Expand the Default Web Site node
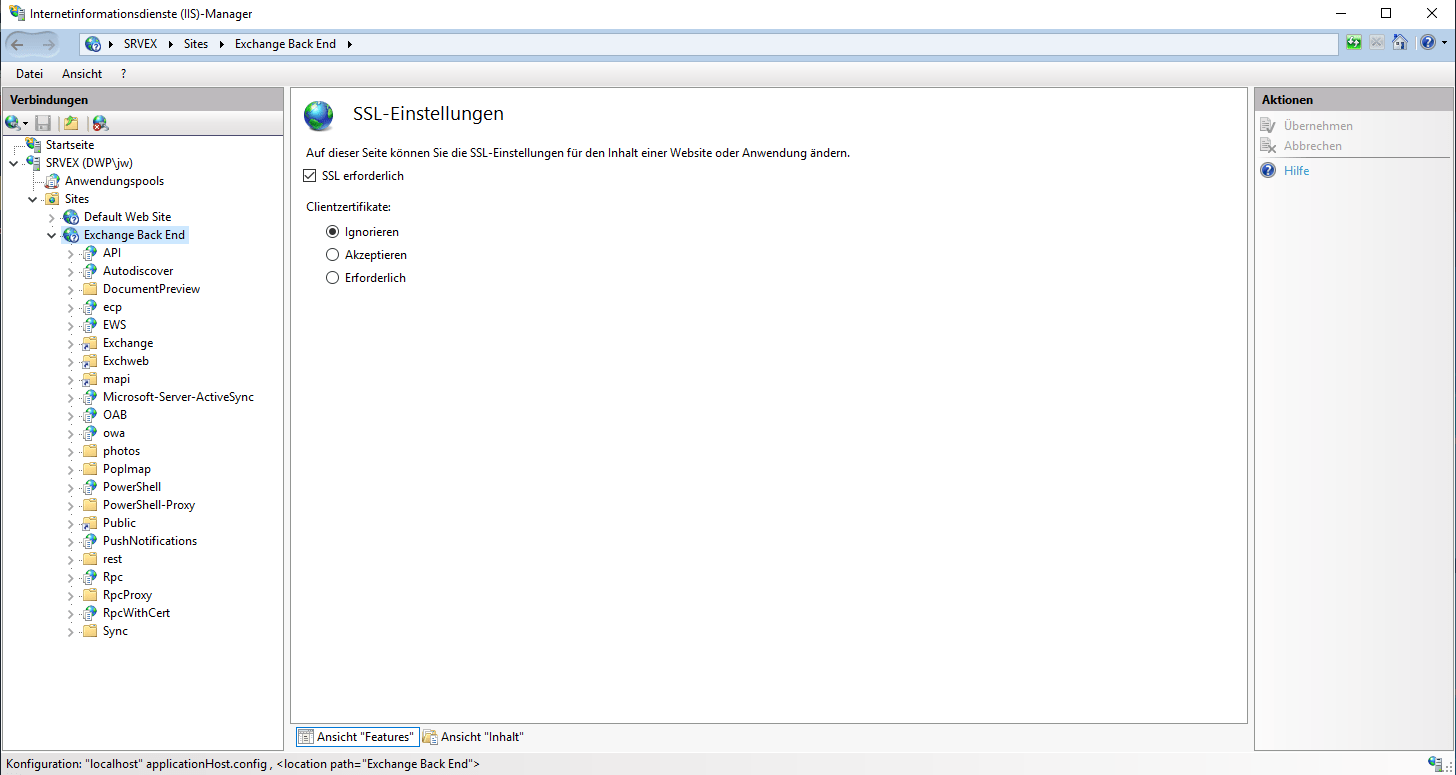This screenshot has height=775, width=1456. (52, 217)
